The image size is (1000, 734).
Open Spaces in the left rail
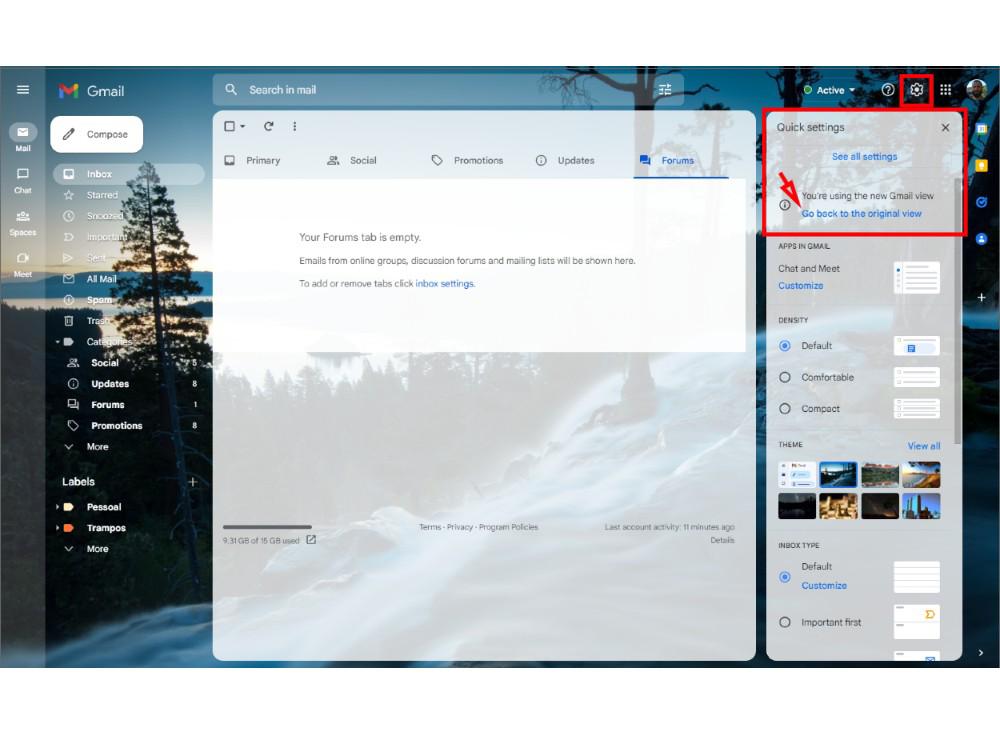pos(23,223)
